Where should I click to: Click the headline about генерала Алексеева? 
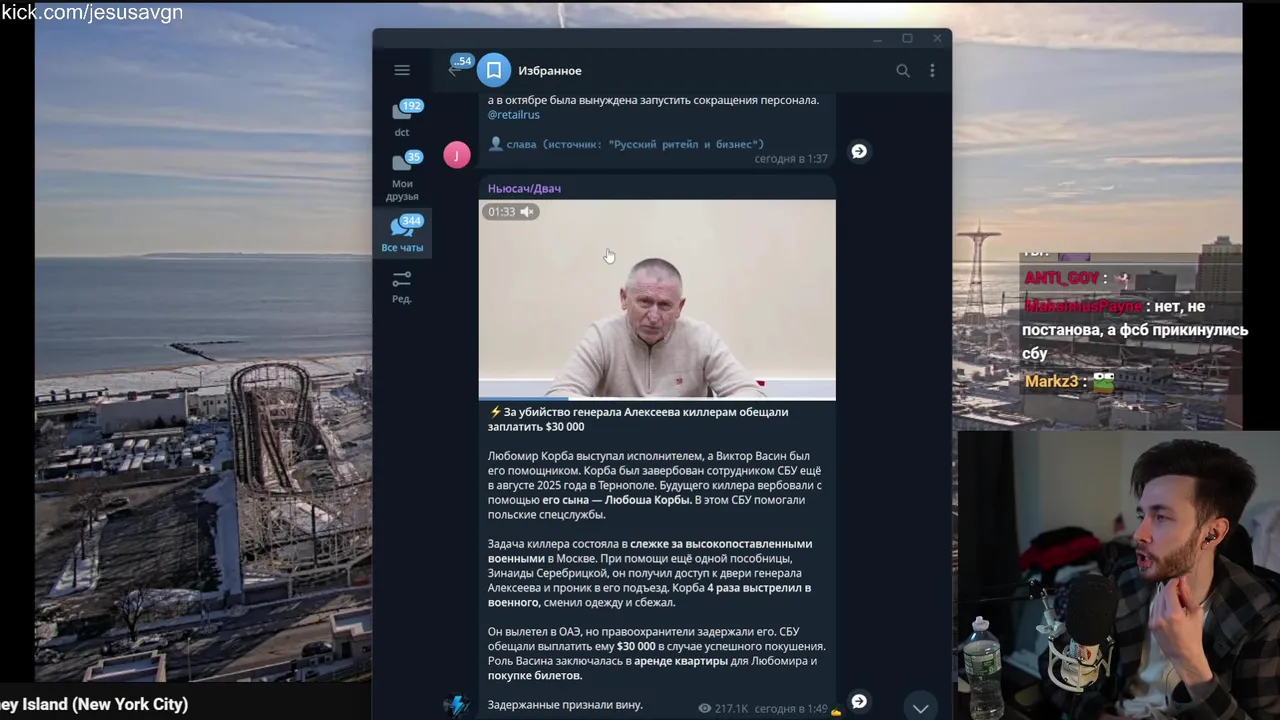click(x=638, y=419)
